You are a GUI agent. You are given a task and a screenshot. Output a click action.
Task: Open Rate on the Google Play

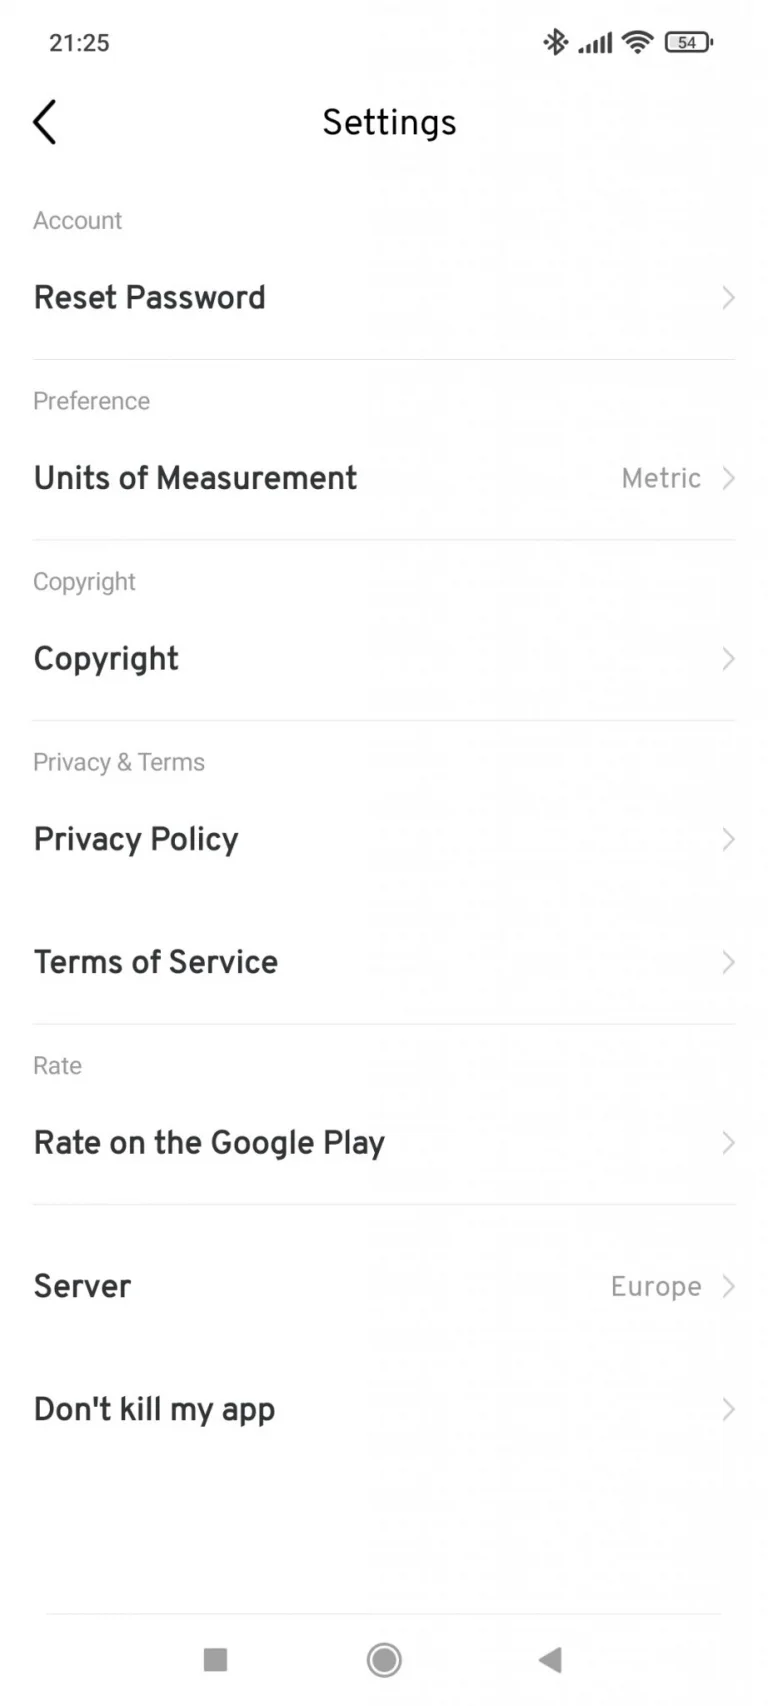pyautogui.click(x=384, y=1143)
